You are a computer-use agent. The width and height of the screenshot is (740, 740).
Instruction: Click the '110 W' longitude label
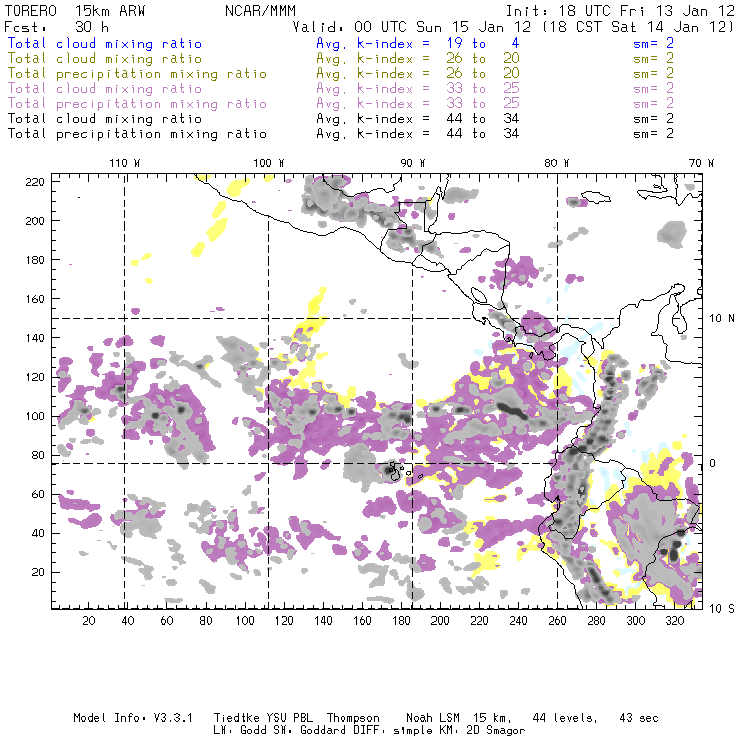pos(125,163)
